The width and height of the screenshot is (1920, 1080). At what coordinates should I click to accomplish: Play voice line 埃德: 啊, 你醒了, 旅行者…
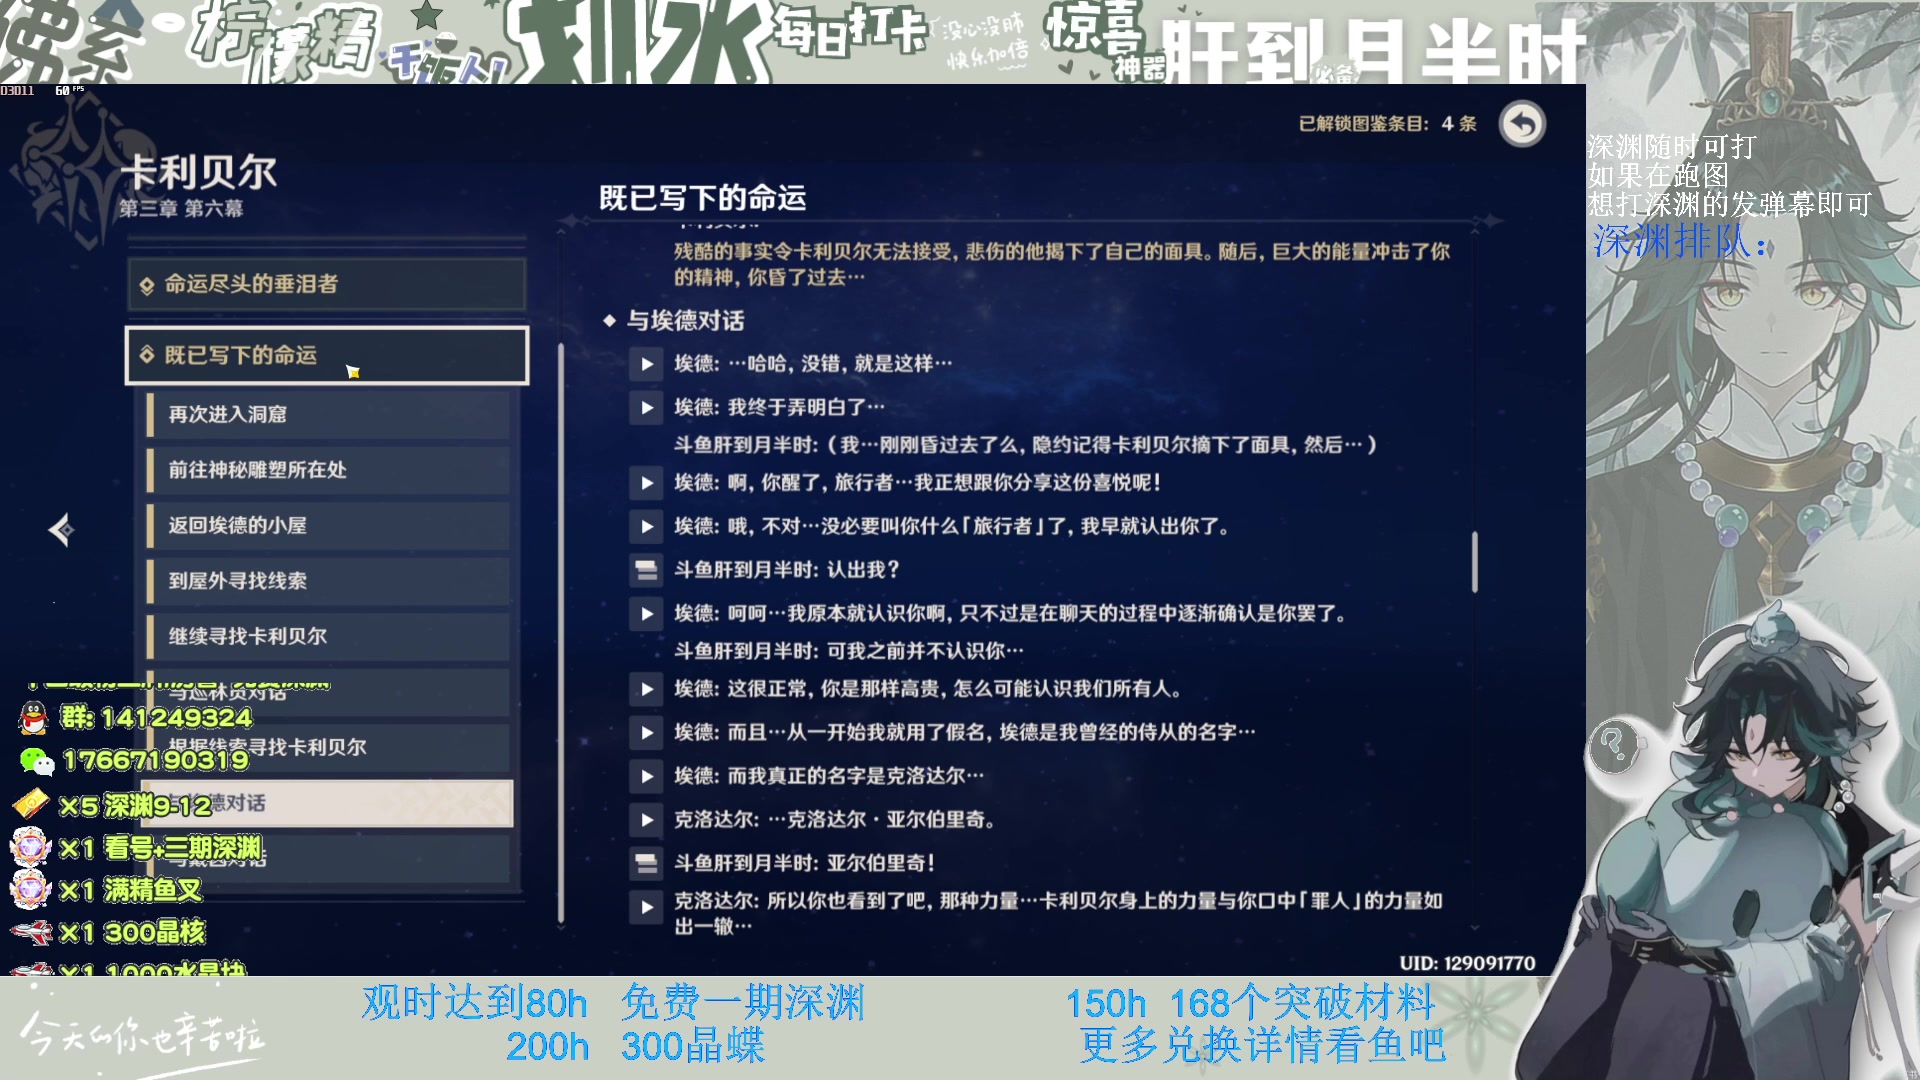point(646,483)
